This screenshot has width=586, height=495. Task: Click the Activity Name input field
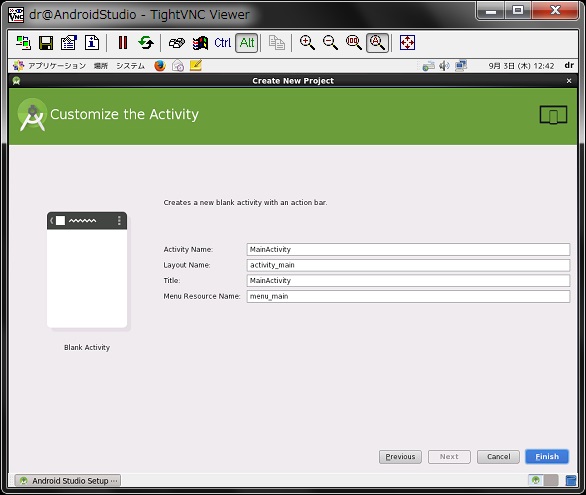tap(408, 250)
